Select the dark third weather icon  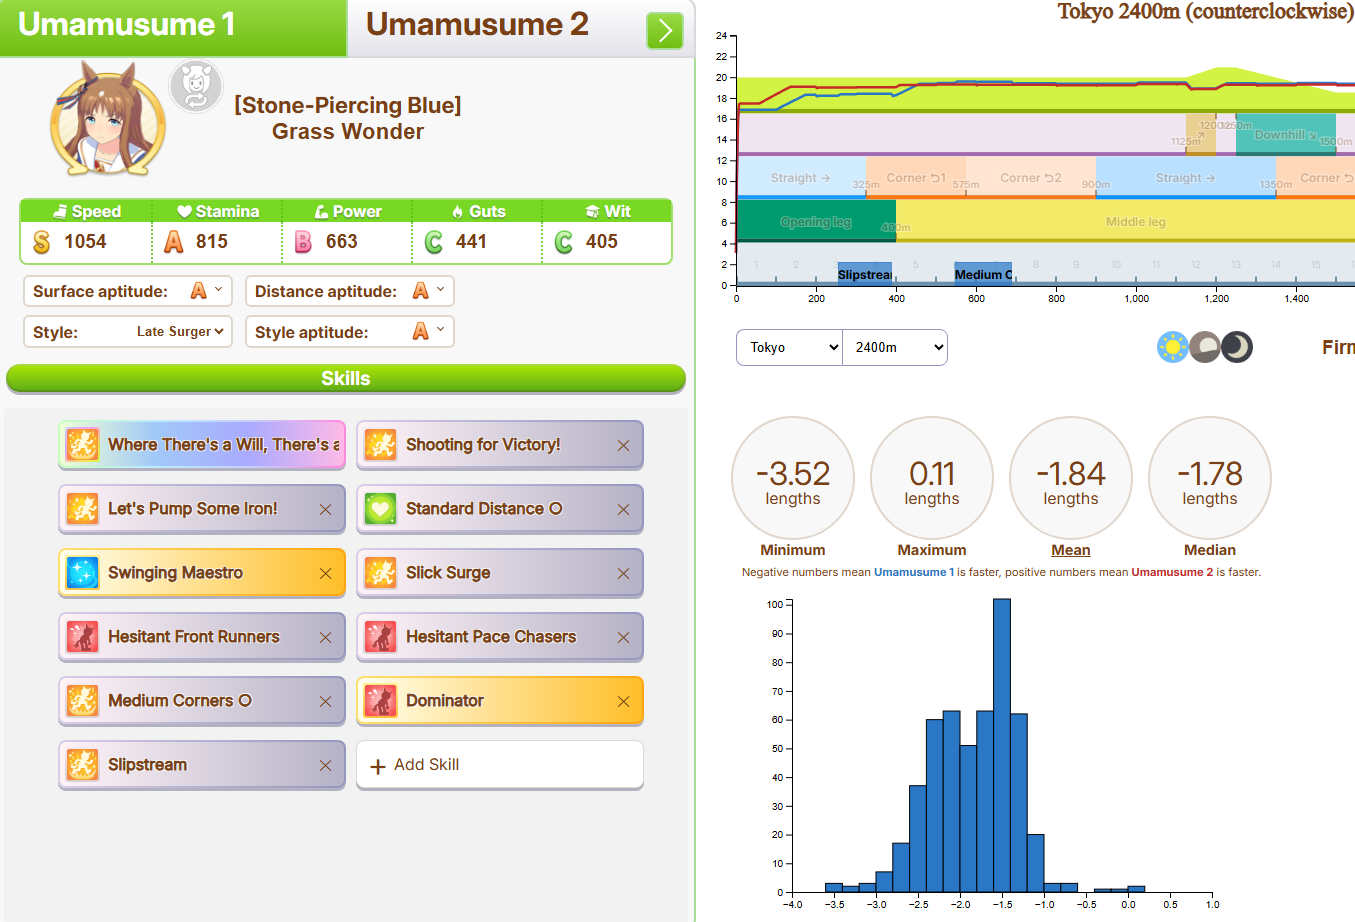[x=1237, y=347]
